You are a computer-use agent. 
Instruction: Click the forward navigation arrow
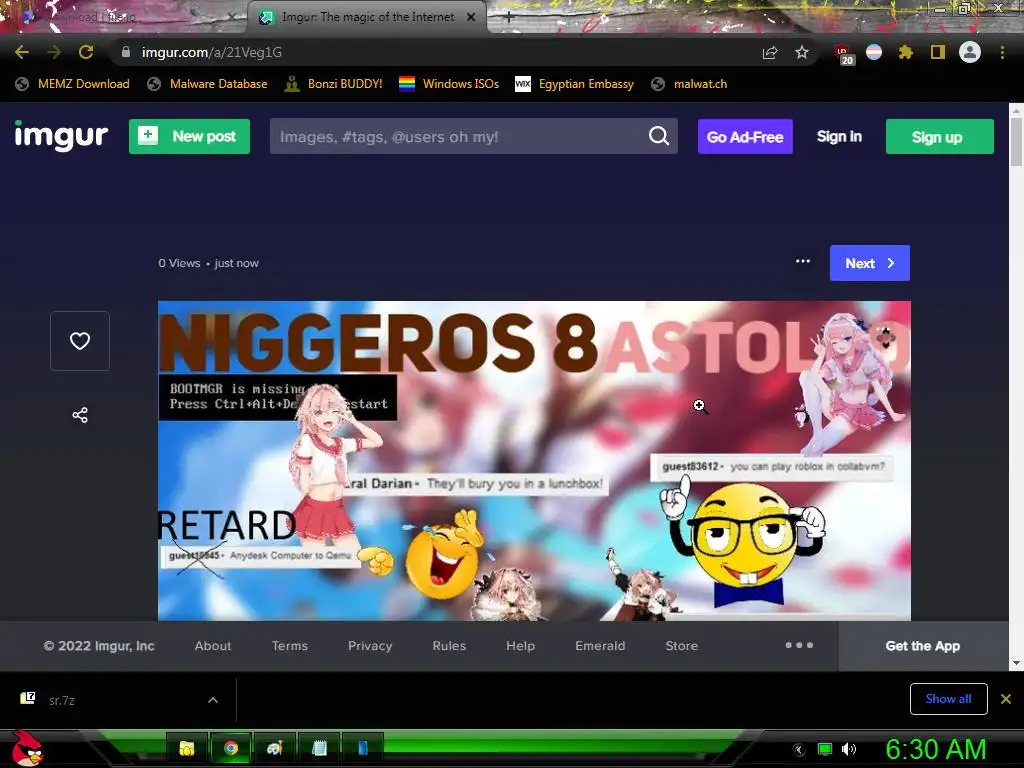[x=54, y=52]
